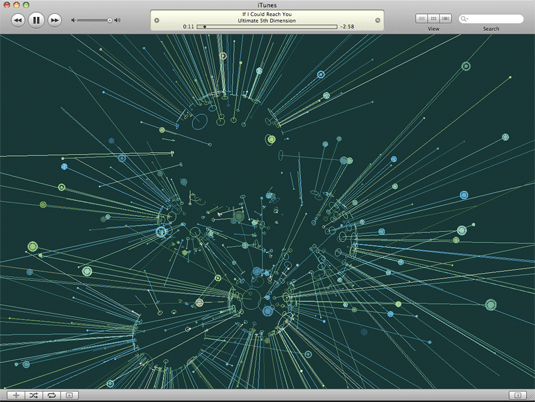Toggle the sidebar button at the bottom right
The image size is (535, 402).
point(518,395)
